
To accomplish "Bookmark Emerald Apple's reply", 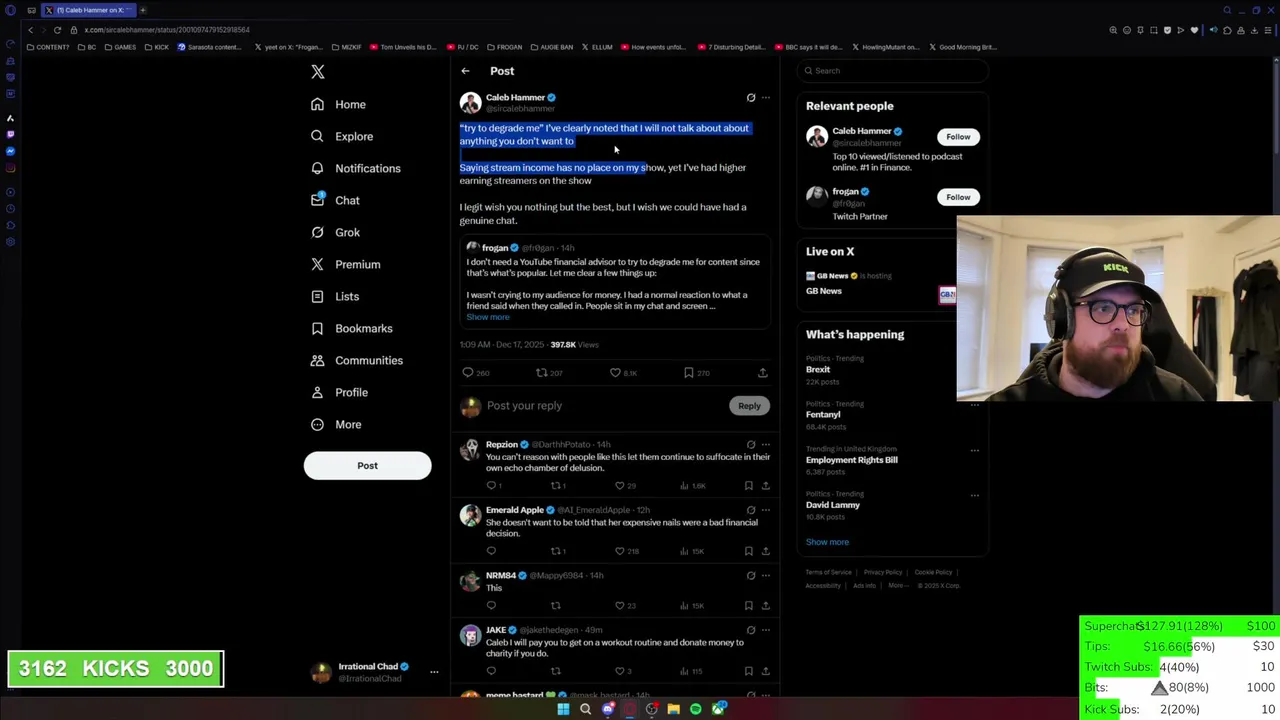I will 748,551.
